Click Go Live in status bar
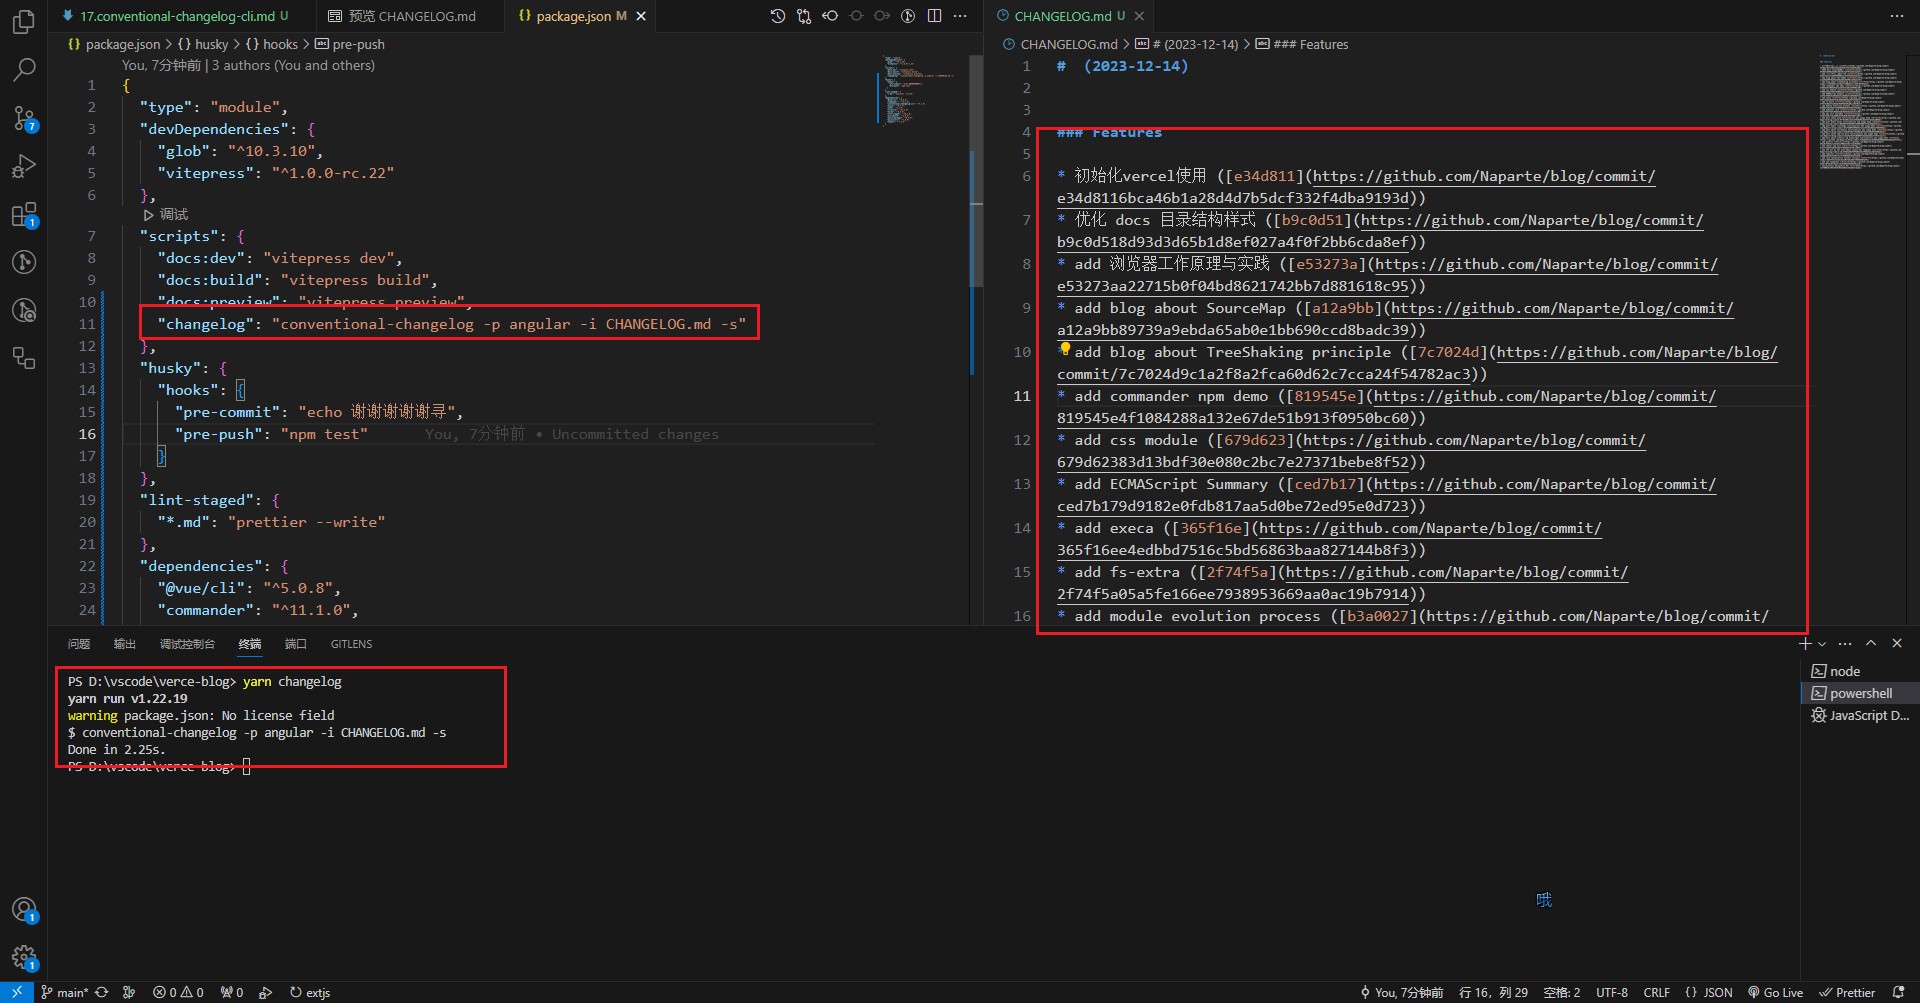The width and height of the screenshot is (1920, 1003). click(1775, 992)
